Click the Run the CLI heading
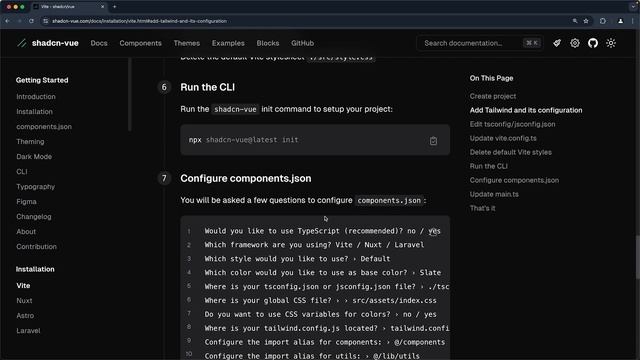The image size is (640, 360). [207, 87]
